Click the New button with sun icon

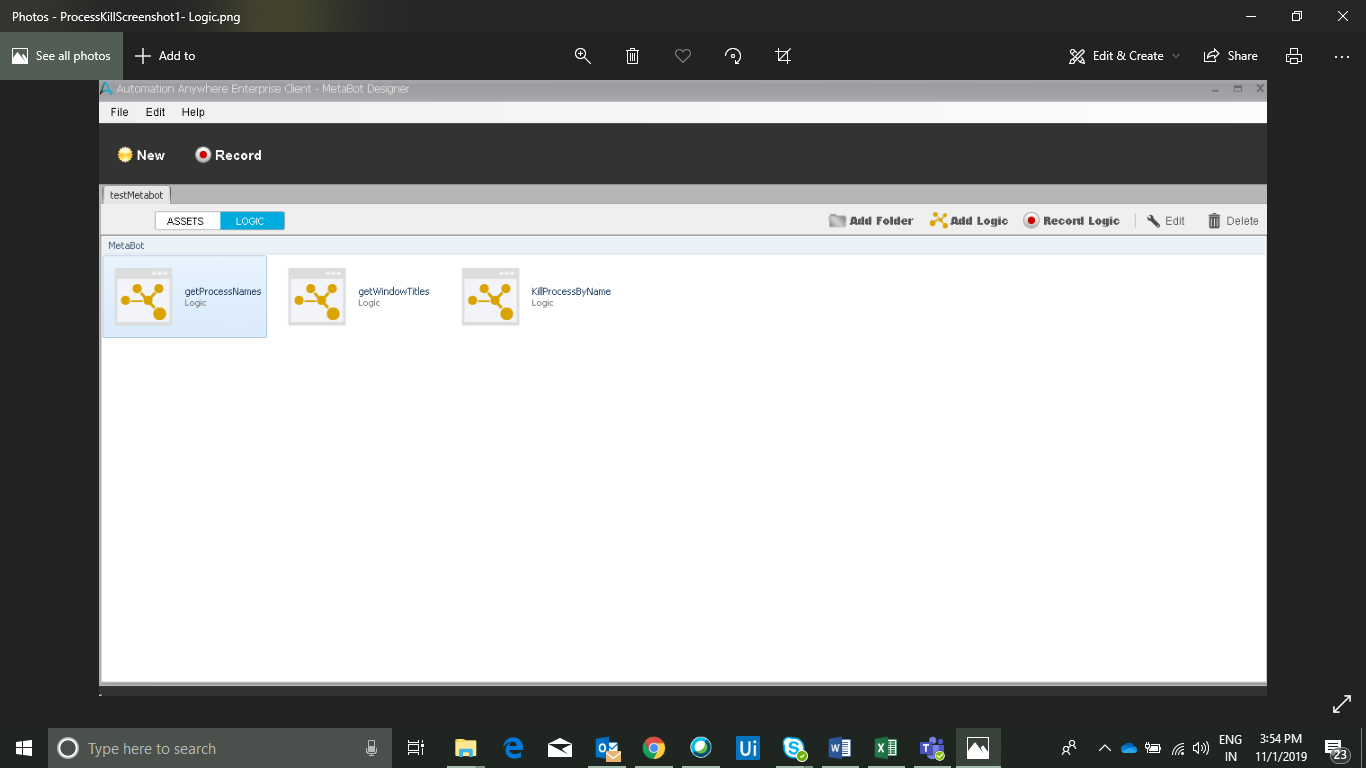pos(141,155)
